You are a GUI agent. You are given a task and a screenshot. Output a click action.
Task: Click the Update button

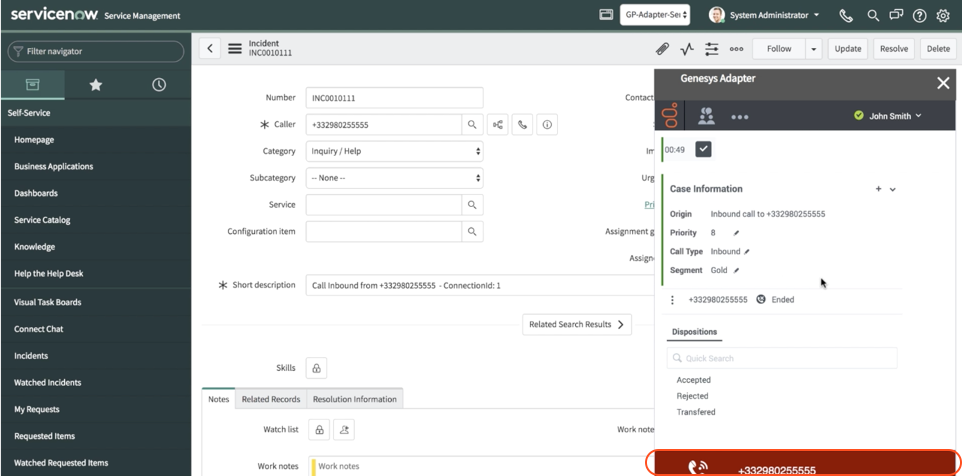[847, 48]
